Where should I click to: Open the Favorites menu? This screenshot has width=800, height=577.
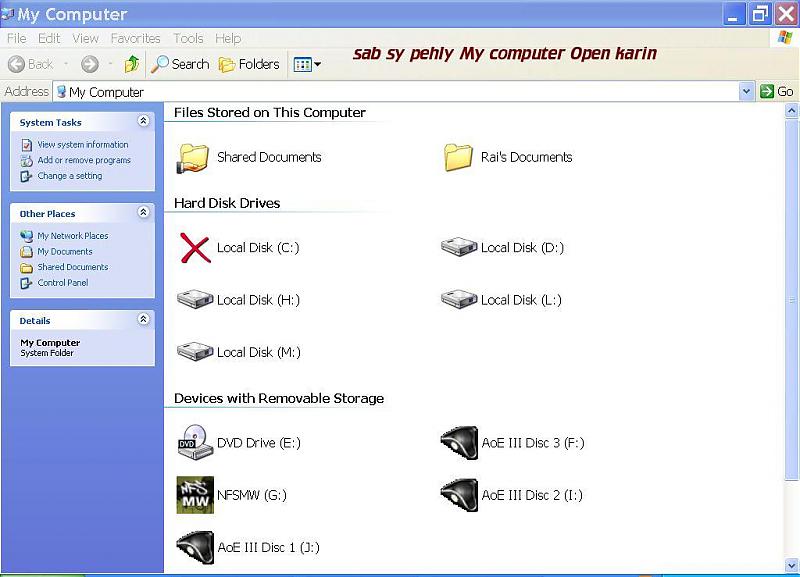tap(135, 38)
